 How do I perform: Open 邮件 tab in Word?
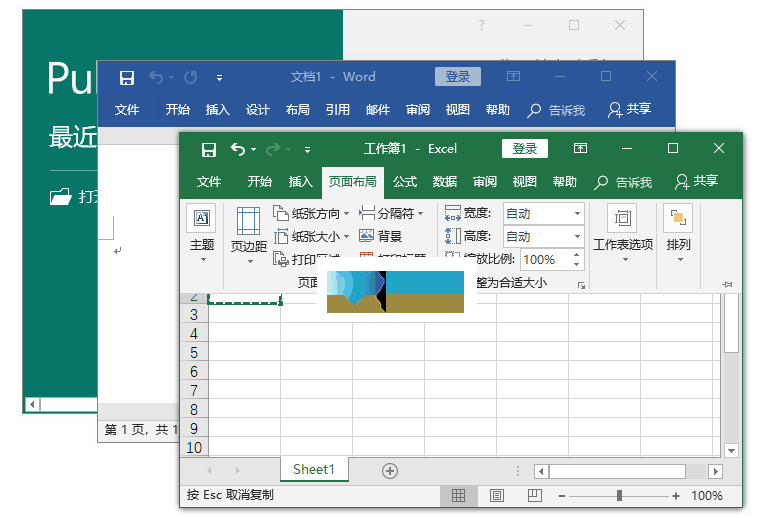tap(378, 110)
